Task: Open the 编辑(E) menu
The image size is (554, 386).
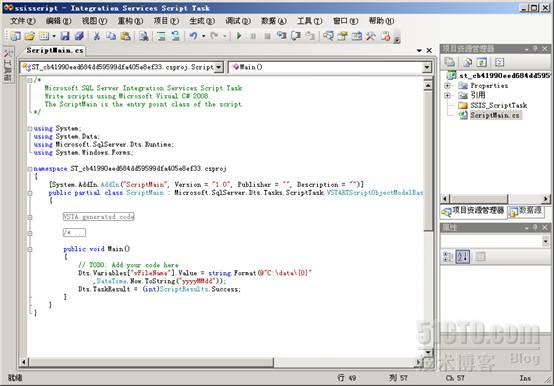Action: [x=59, y=21]
